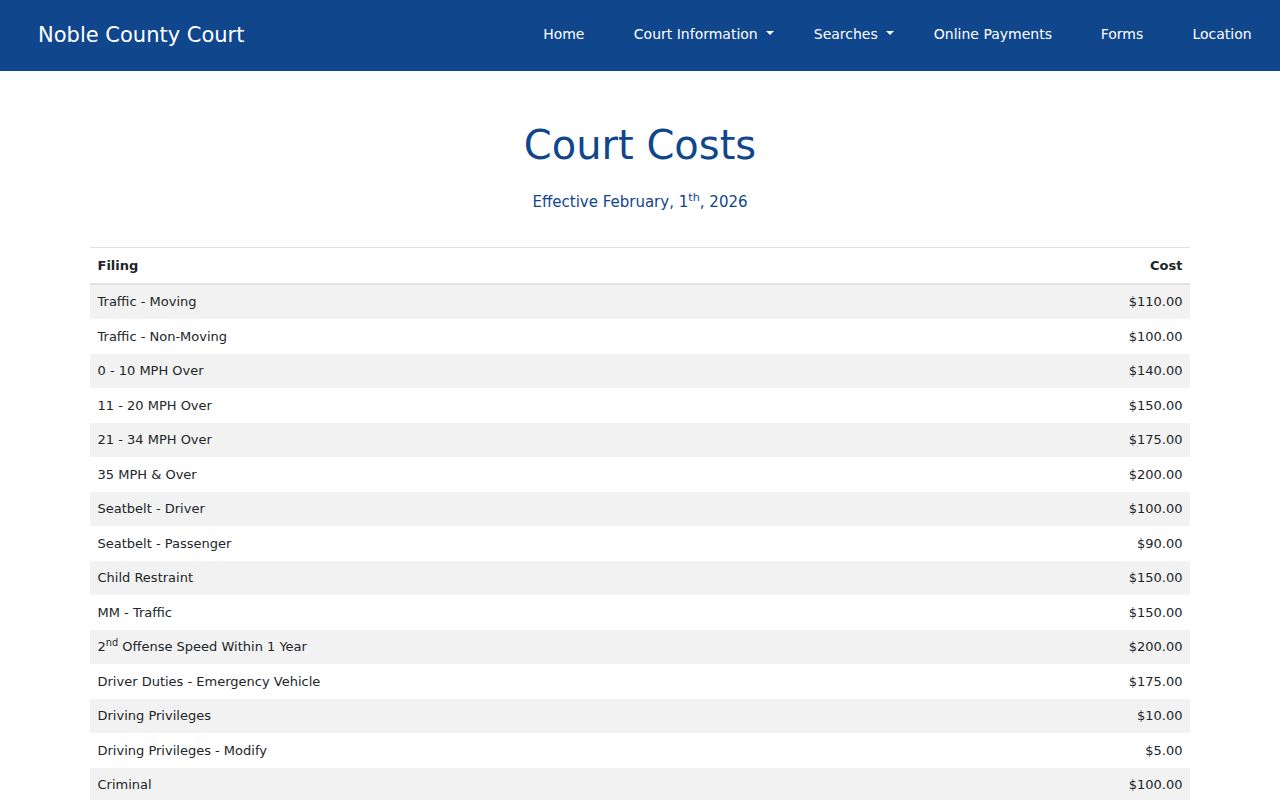Open the Noble County Court homepage logo link
The width and height of the screenshot is (1280, 800).
[x=141, y=35]
